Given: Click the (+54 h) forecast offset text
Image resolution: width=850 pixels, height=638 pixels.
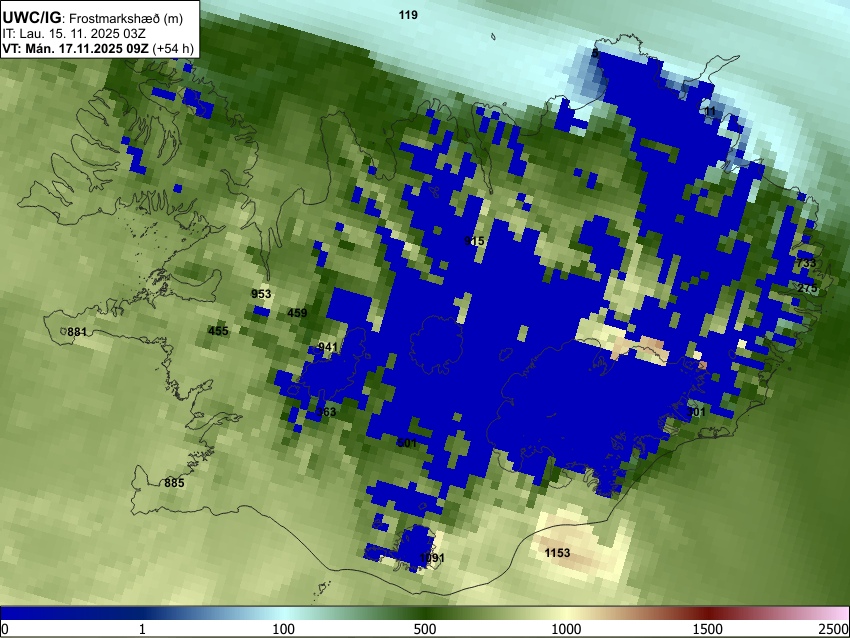Looking at the screenshot, I should point(173,48).
